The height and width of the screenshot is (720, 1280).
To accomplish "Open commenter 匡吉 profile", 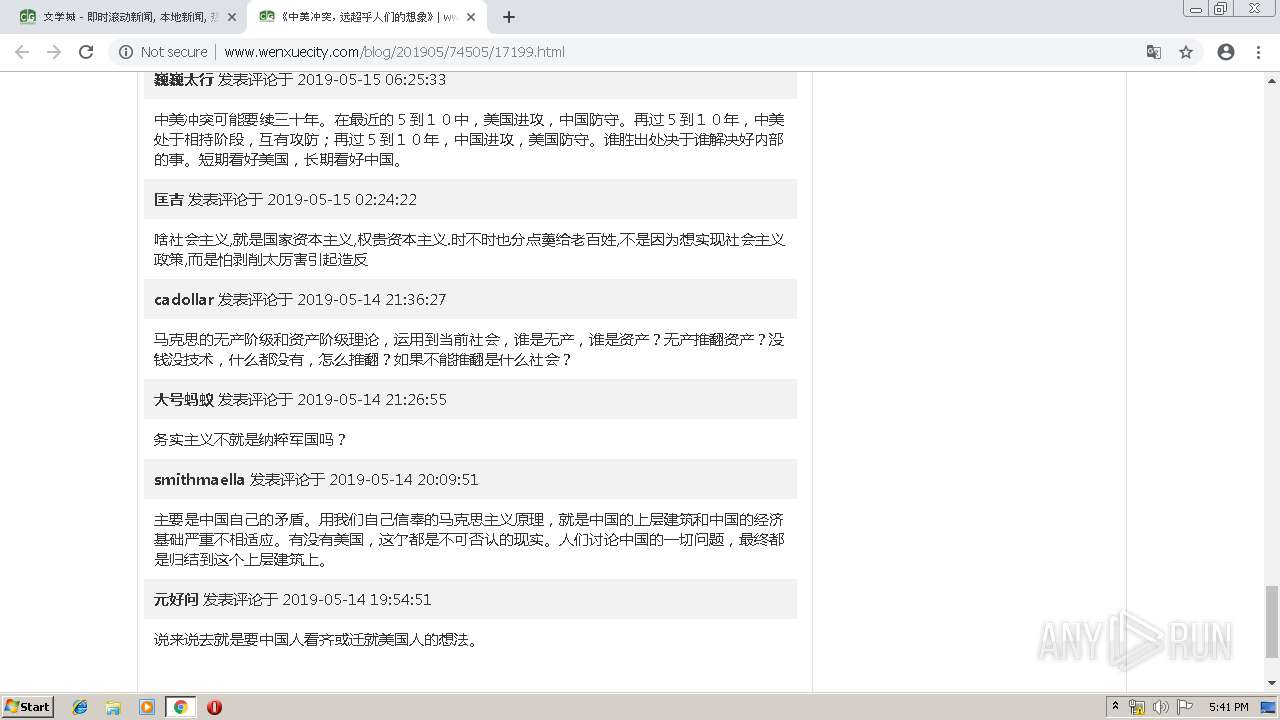I will [169, 199].
